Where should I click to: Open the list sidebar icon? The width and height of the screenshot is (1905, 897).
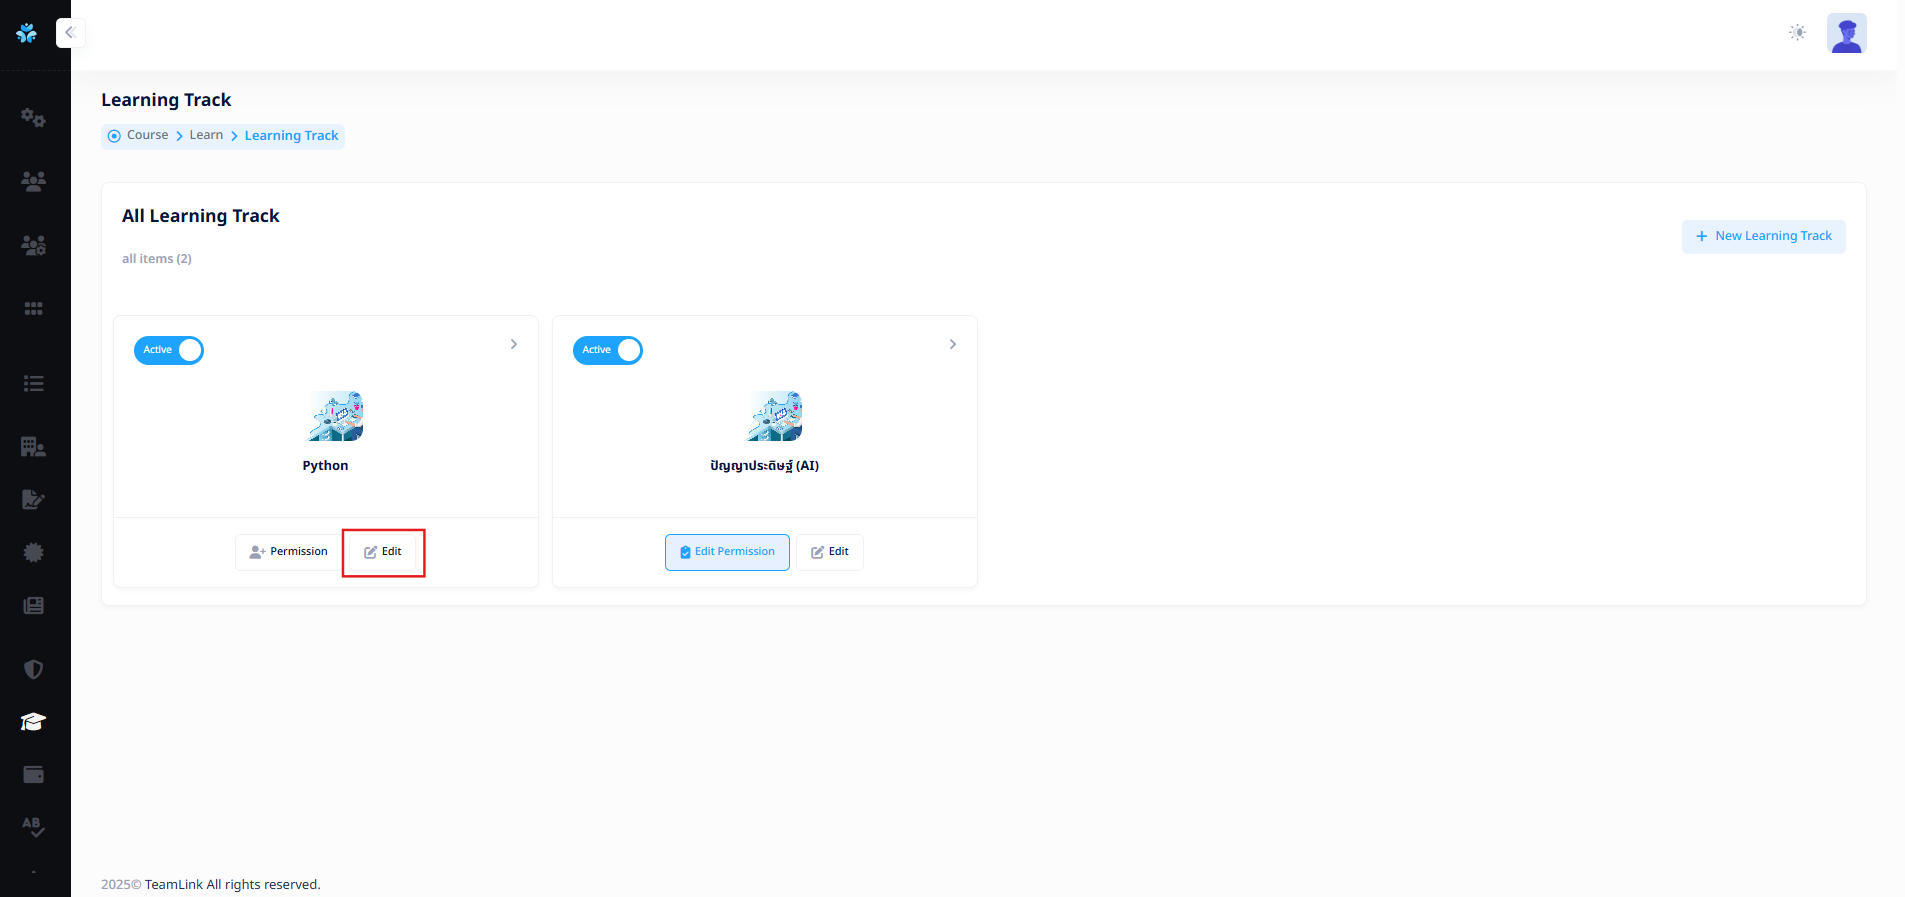tap(33, 383)
